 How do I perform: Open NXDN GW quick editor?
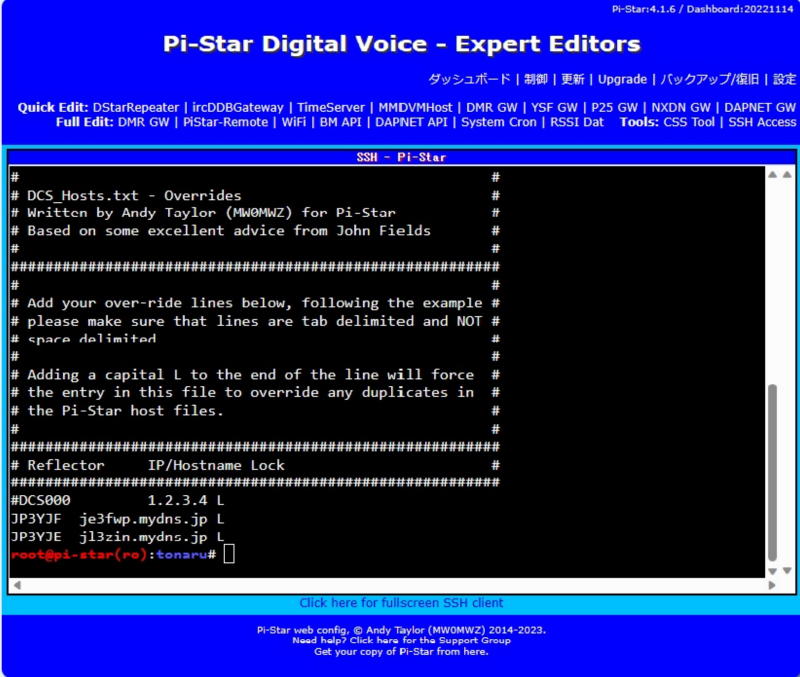click(681, 108)
